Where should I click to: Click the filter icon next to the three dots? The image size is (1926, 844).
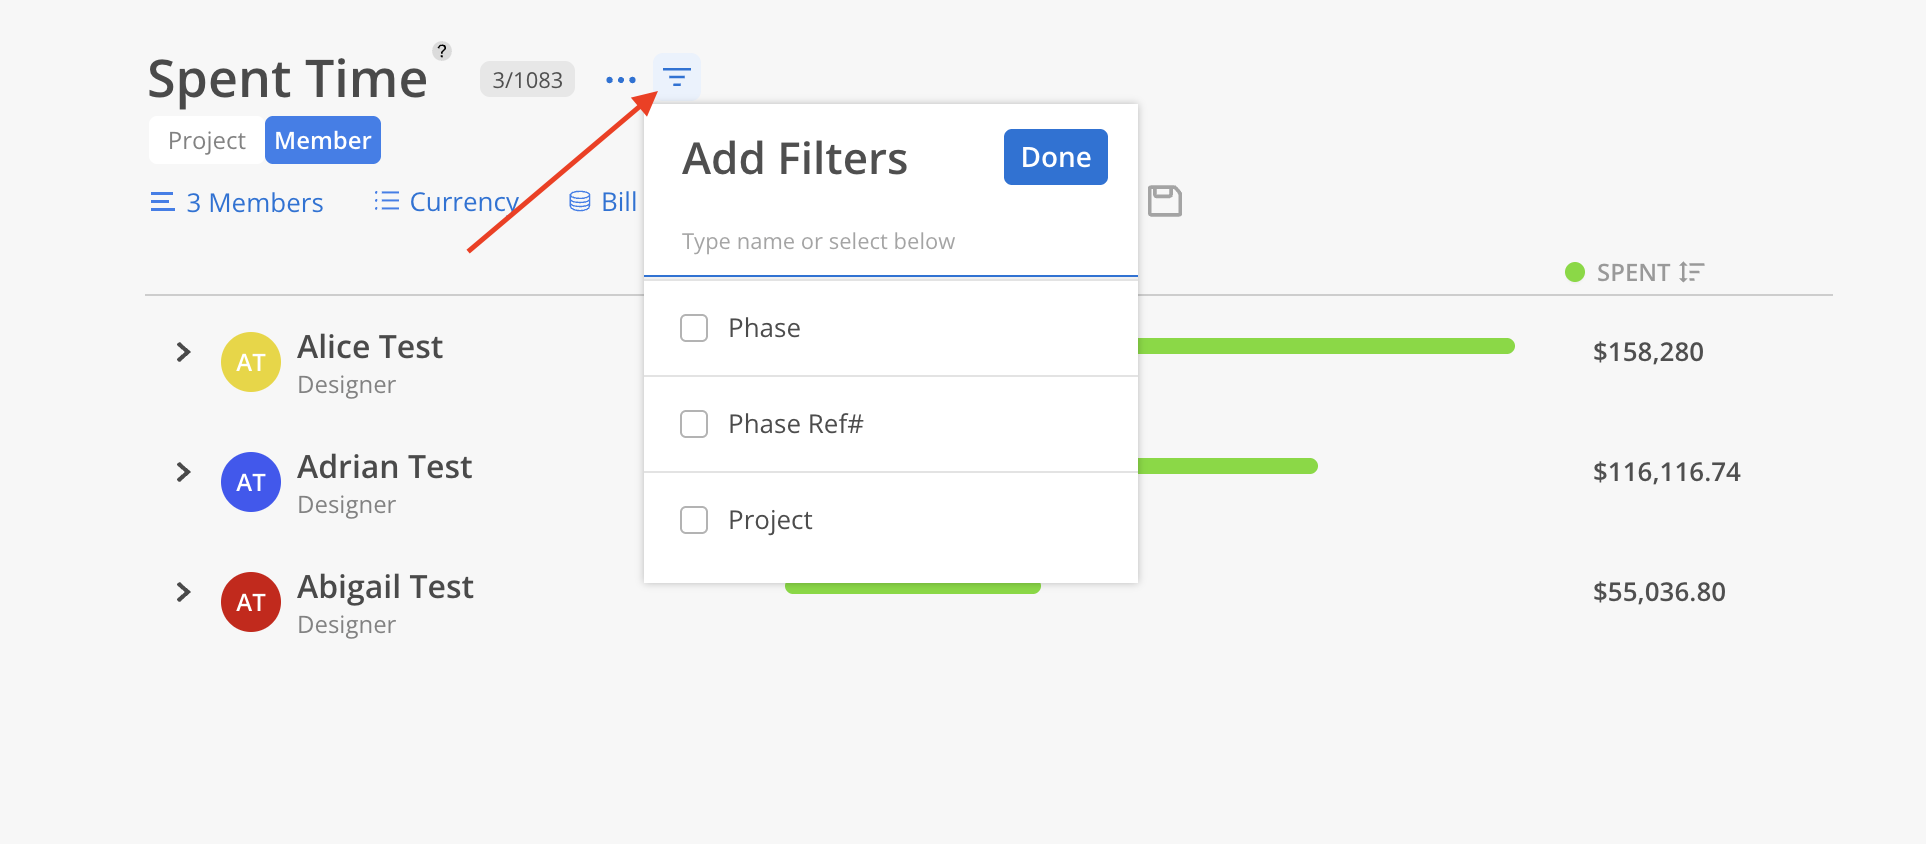tap(677, 78)
